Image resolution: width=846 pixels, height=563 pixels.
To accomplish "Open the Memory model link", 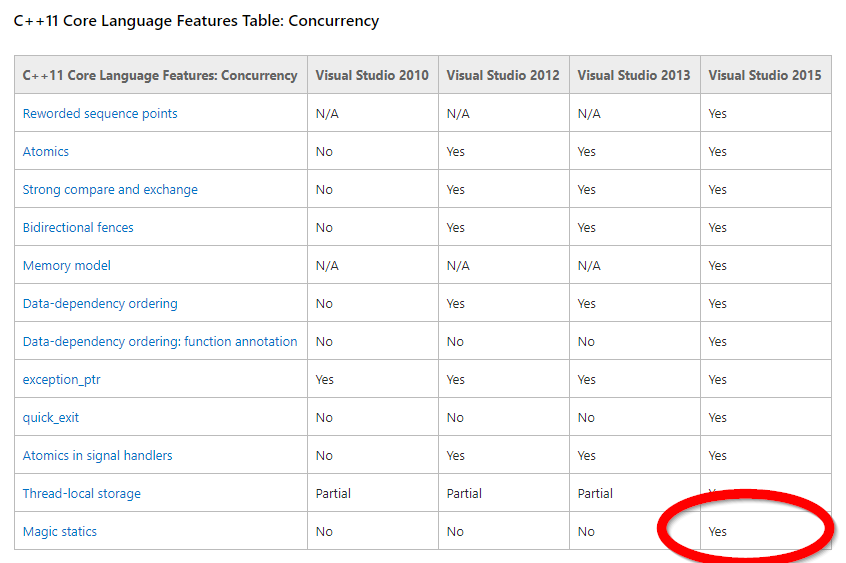I will point(67,266).
